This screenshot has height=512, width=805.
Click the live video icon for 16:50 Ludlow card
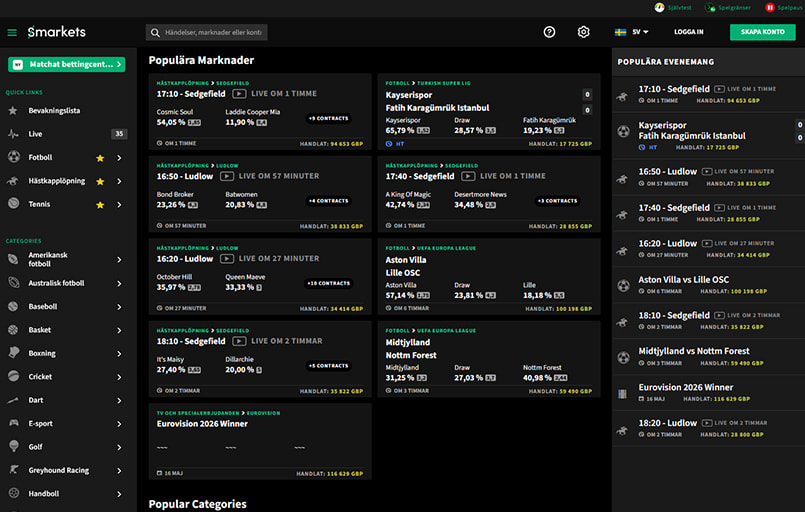(227, 176)
